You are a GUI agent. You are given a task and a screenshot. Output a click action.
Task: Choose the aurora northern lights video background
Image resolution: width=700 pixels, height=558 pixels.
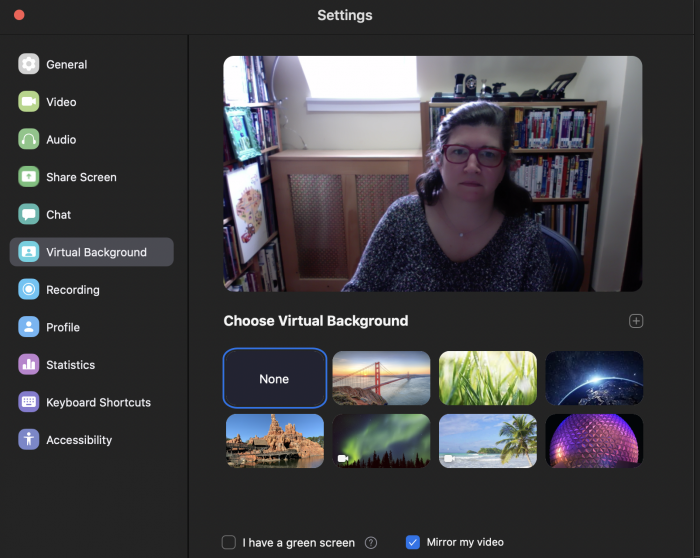coord(381,441)
